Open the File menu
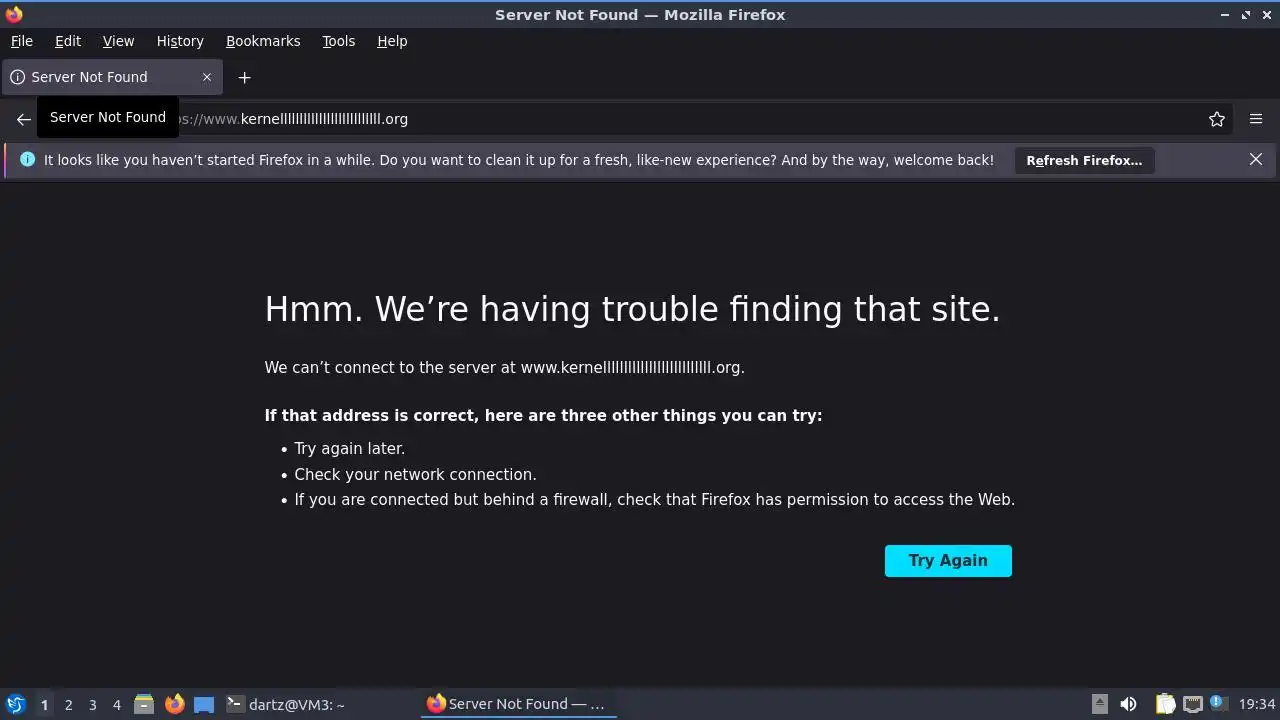The width and height of the screenshot is (1280, 720). click(22, 41)
